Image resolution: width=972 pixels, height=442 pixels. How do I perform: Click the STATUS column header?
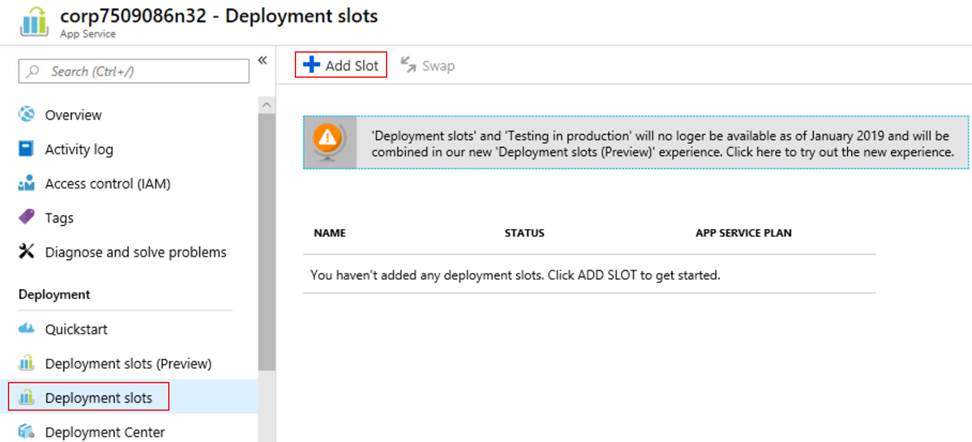coord(524,233)
